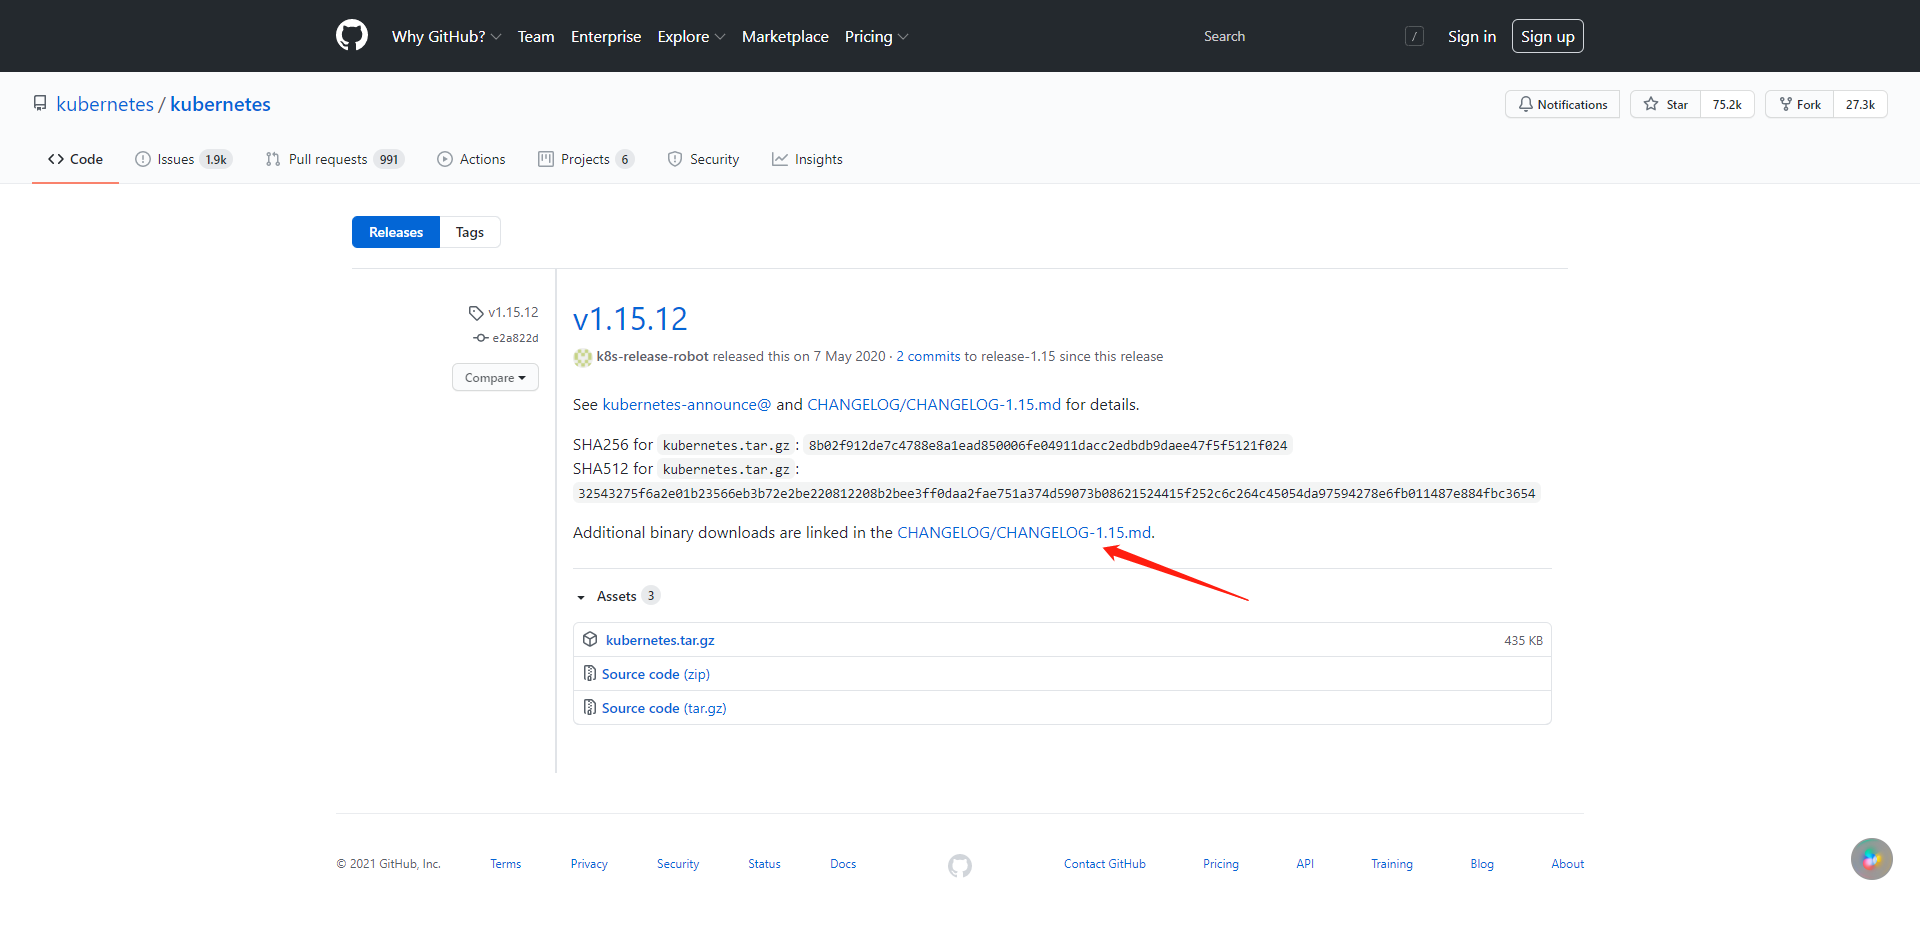Switch to the Tags view

click(x=470, y=232)
